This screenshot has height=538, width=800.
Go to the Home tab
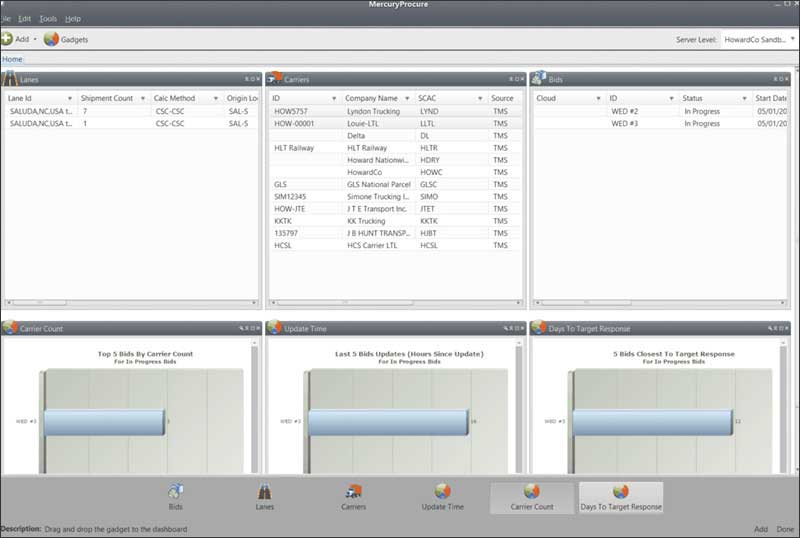[12, 59]
